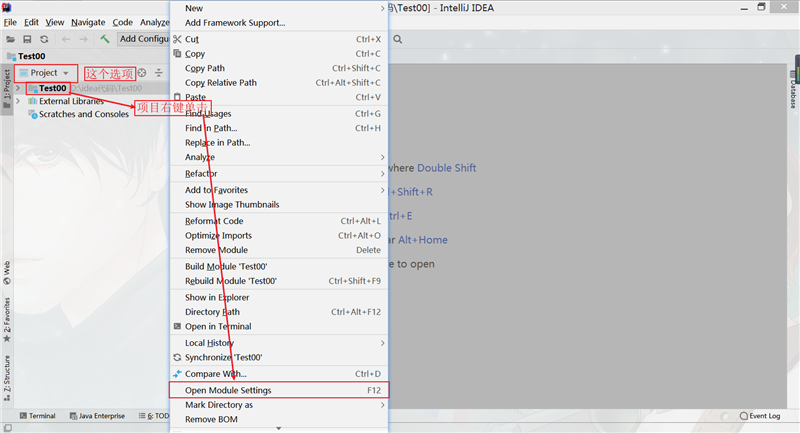Select Build Module 'Test00'
Viewport: 800px width, 433px height.
(x=279, y=266)
